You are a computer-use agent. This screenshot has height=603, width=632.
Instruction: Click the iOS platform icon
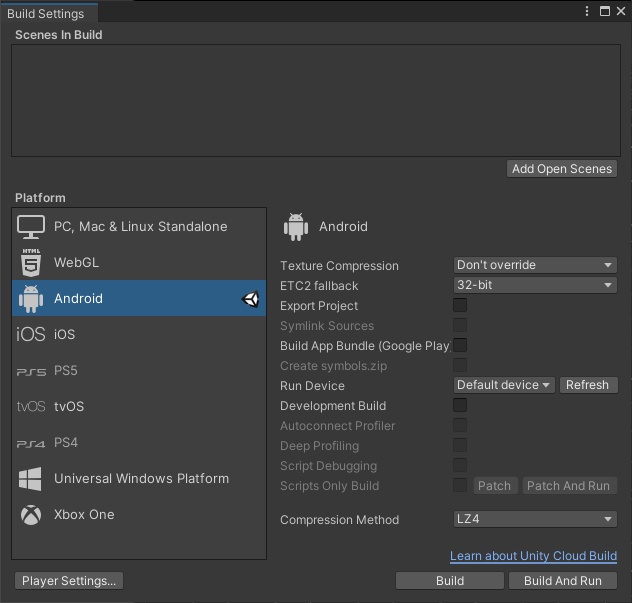[31, 334]
